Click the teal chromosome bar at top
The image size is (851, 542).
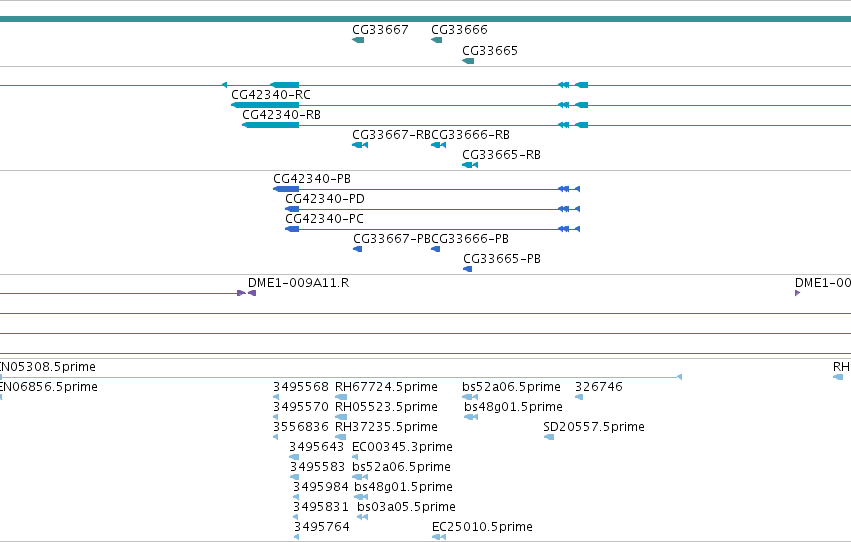click(x=426, y=19)
